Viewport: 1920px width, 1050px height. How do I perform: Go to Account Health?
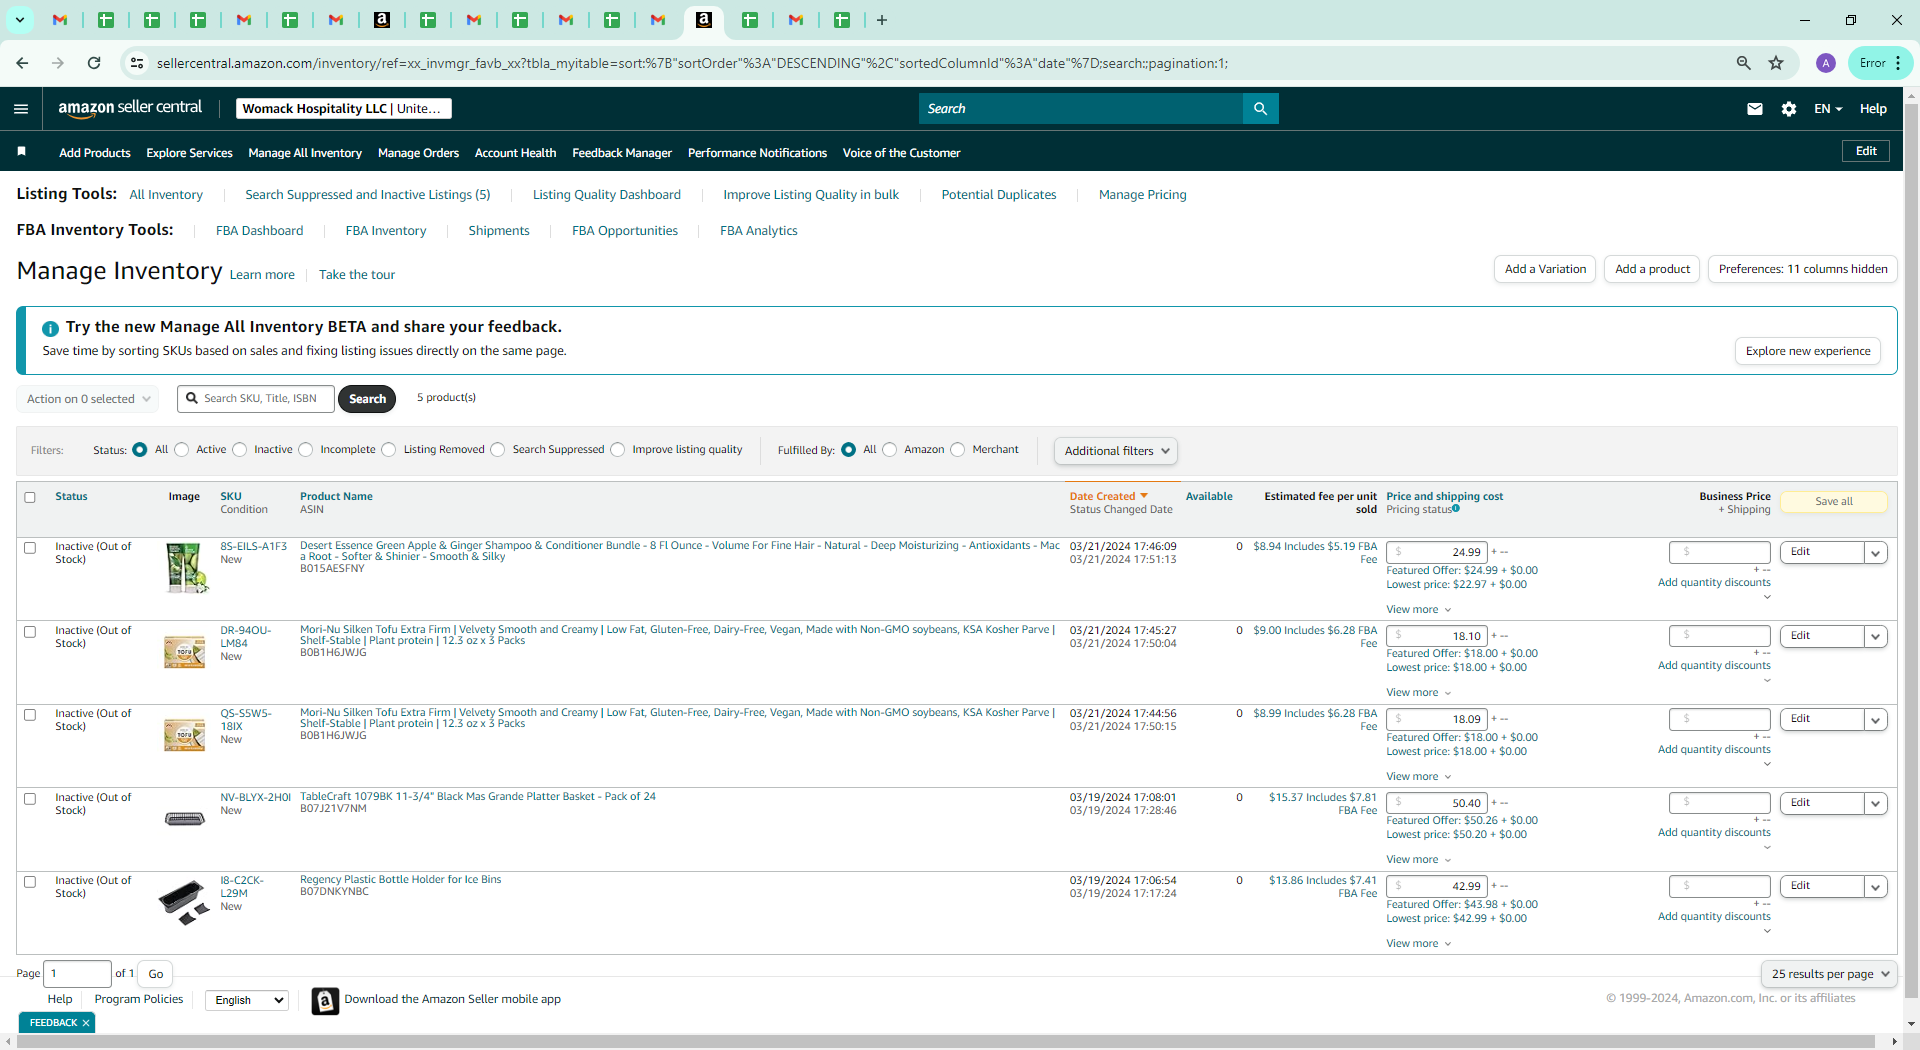[x=515, y=153]
